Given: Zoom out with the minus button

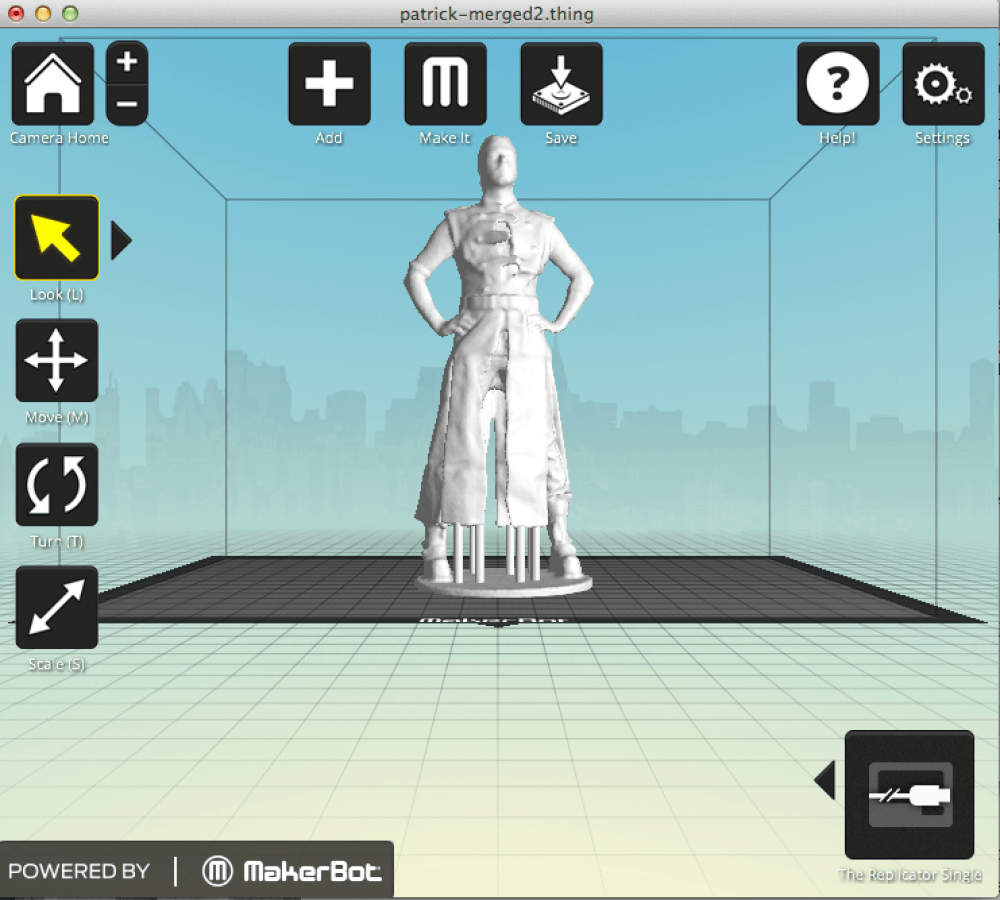Looking at the screenshot, I should point(127,103).
